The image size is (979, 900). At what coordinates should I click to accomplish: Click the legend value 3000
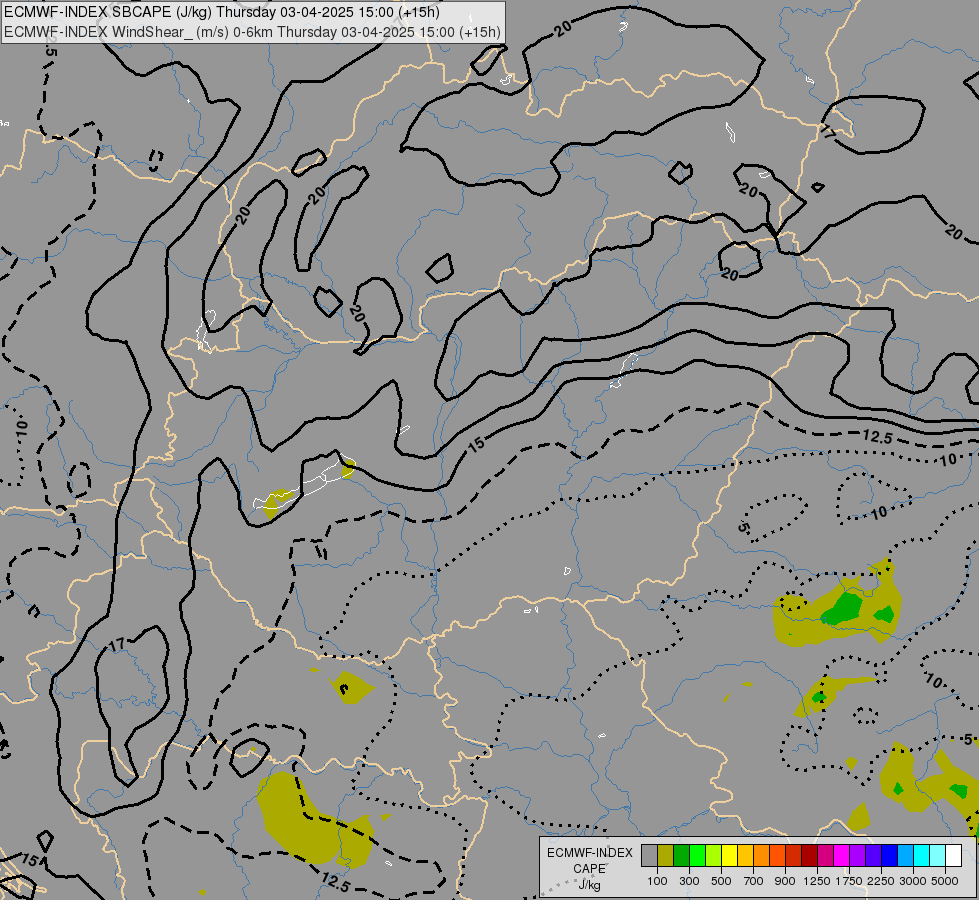[913, 881]
